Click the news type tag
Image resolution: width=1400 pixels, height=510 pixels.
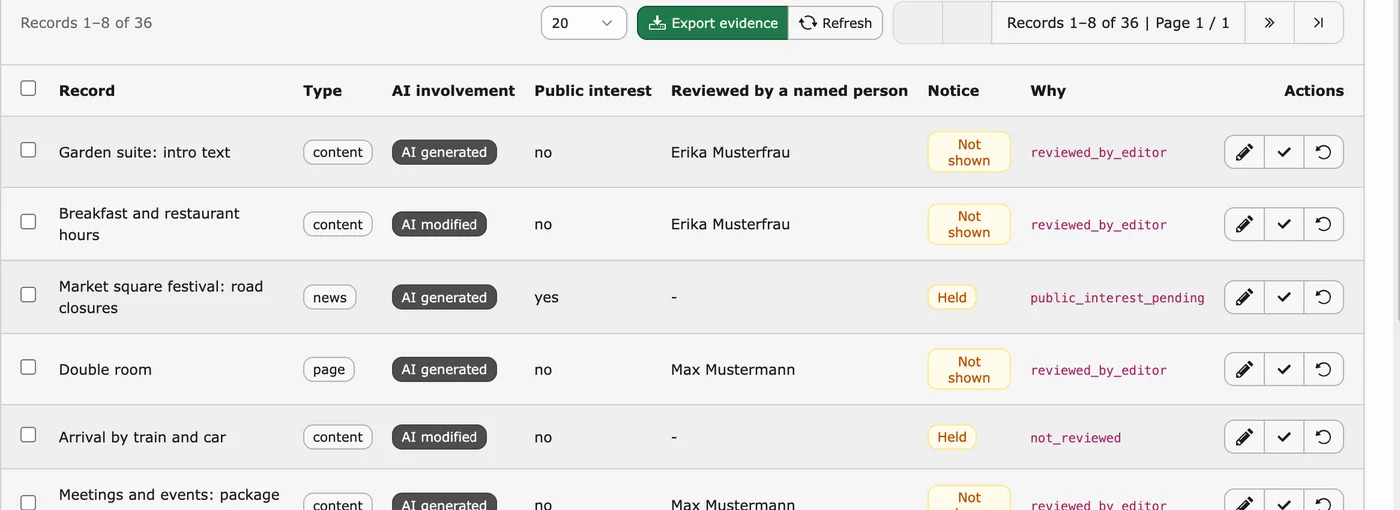click(x=329, y=297)
